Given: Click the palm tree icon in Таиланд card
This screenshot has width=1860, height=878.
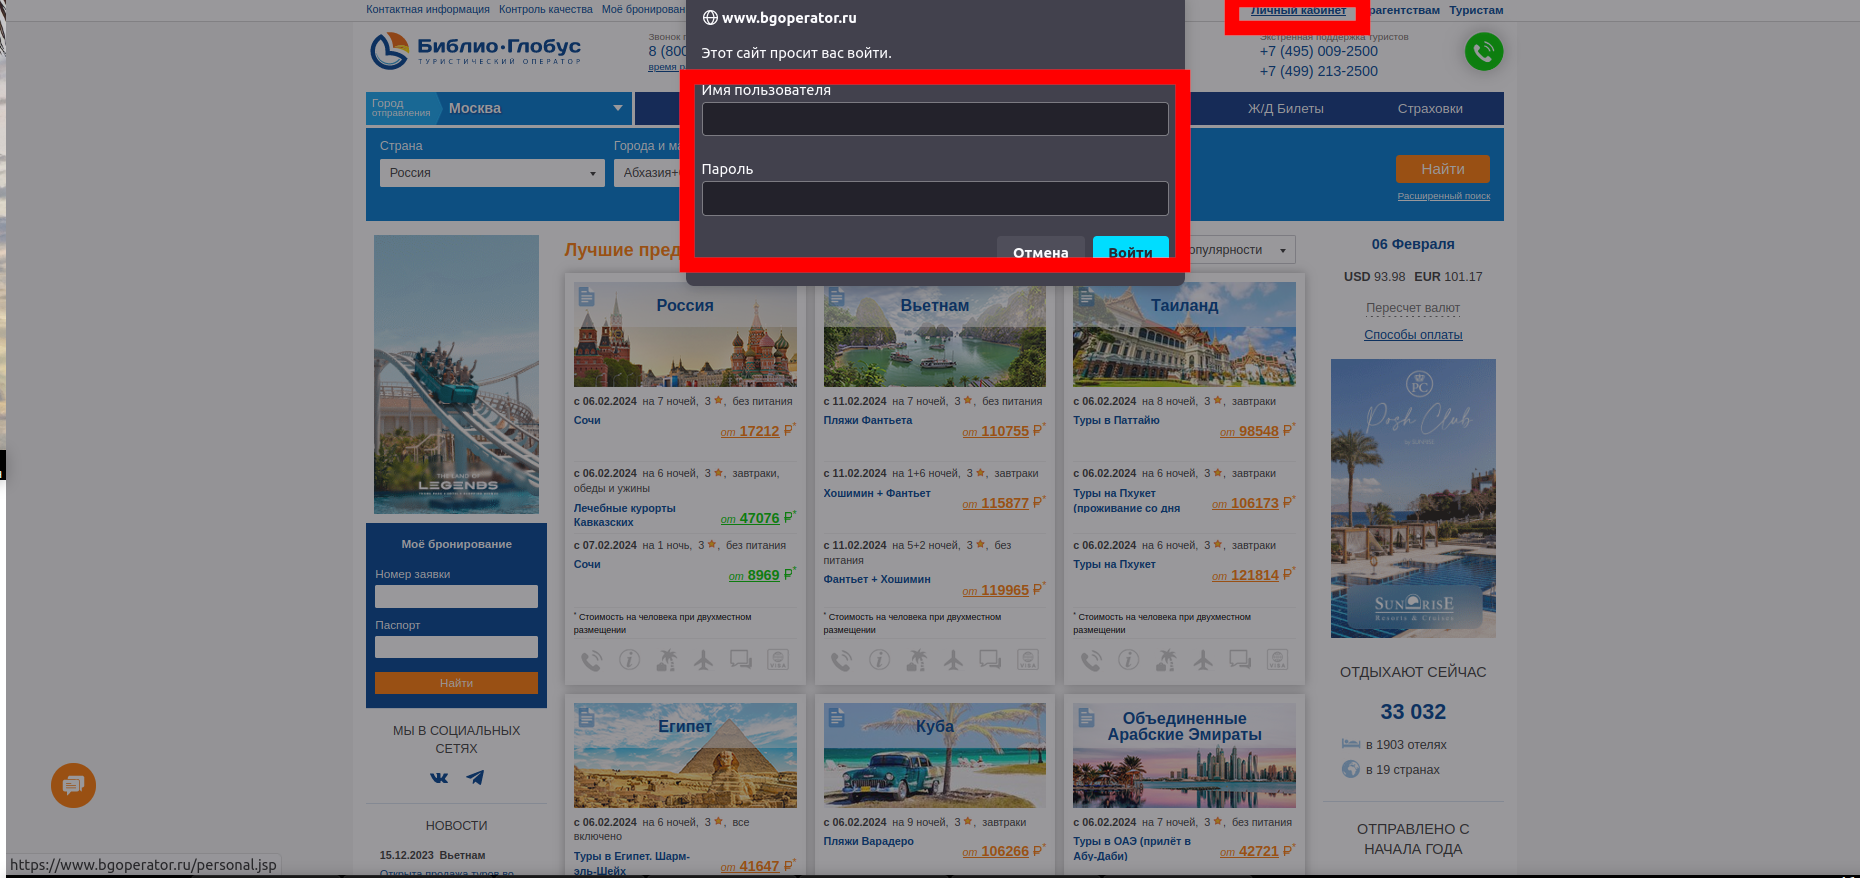Looking at the screenshot, I should coord(1166,660).
